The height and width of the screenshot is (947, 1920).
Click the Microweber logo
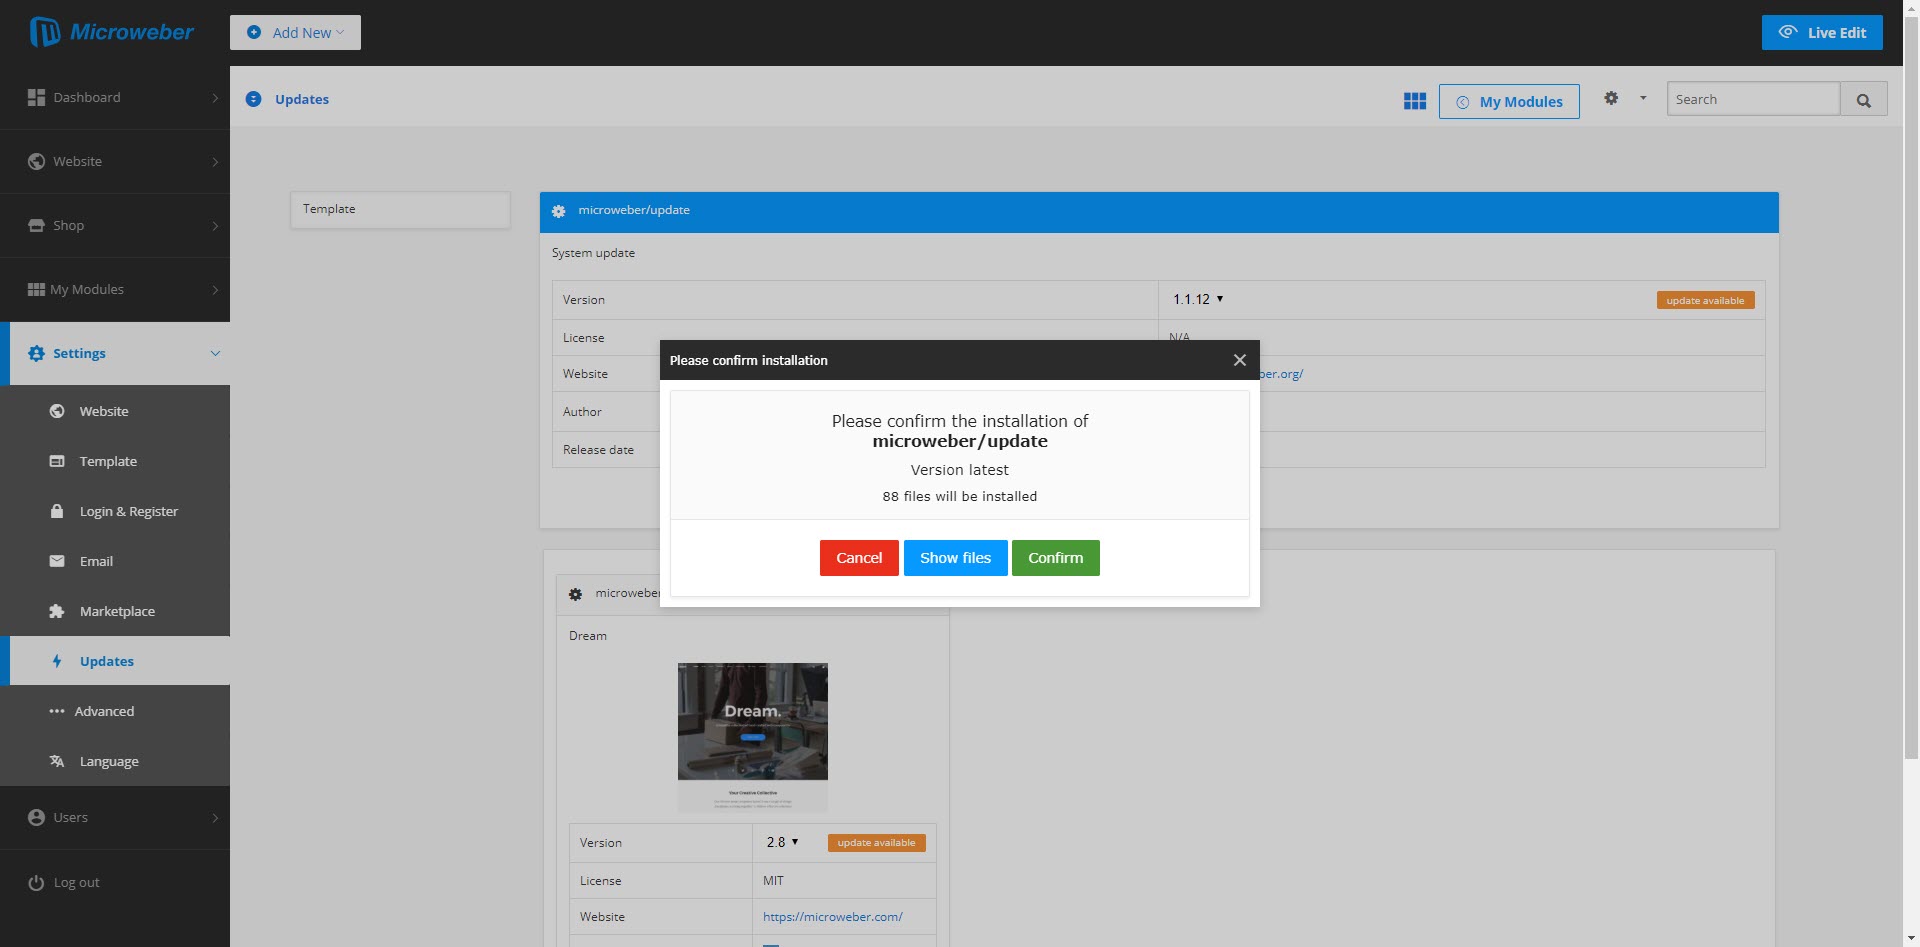(112, 32)
